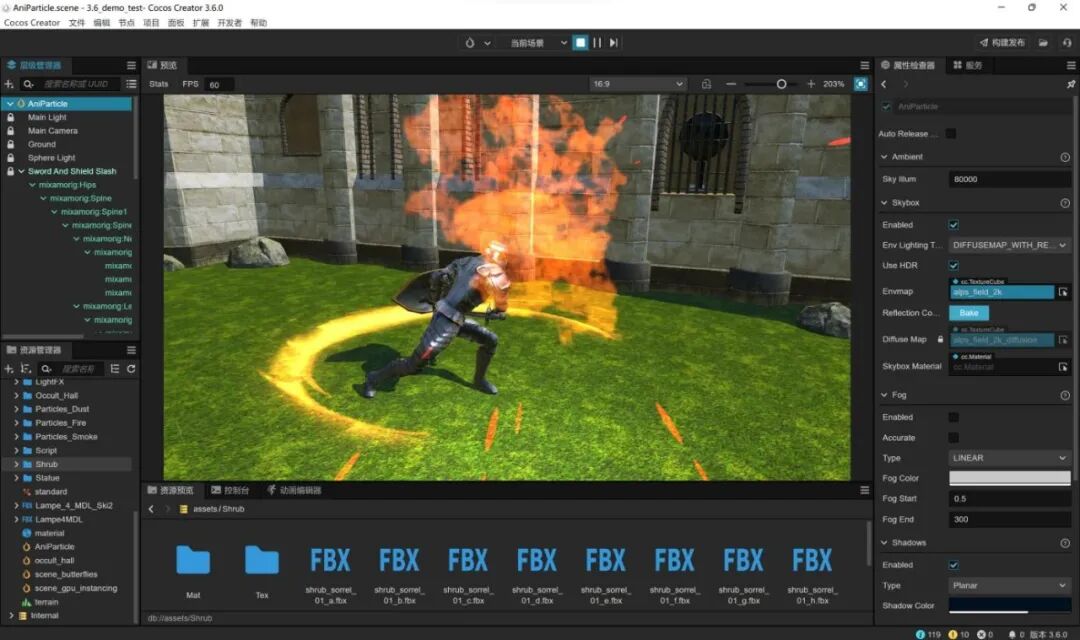Collapse the Sword And Shield Slash node

click(x=21, y=172)
